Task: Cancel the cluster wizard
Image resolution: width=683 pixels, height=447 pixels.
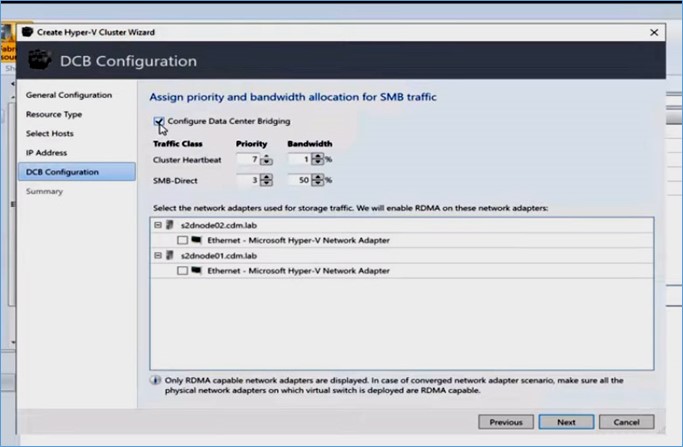Action: point(626,422)
